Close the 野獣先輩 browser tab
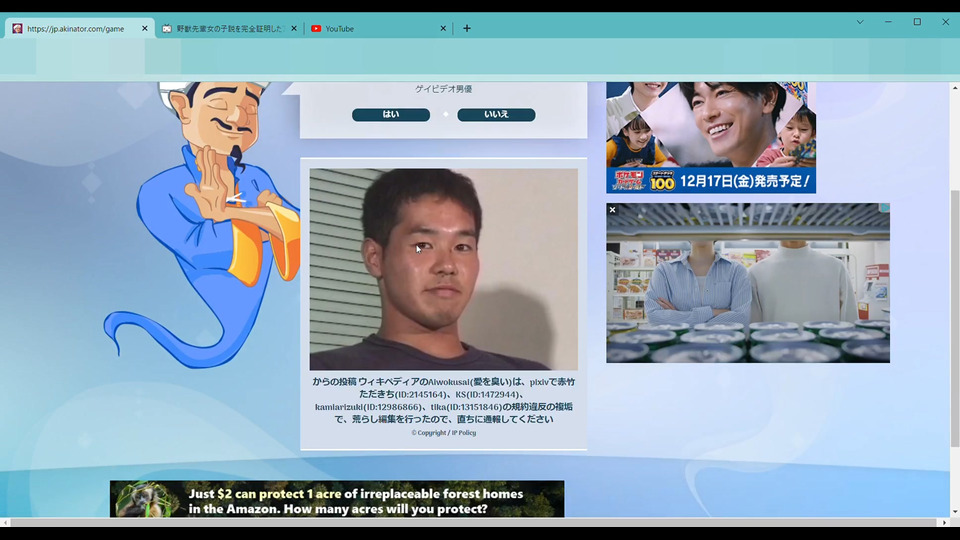 point(294,29)
